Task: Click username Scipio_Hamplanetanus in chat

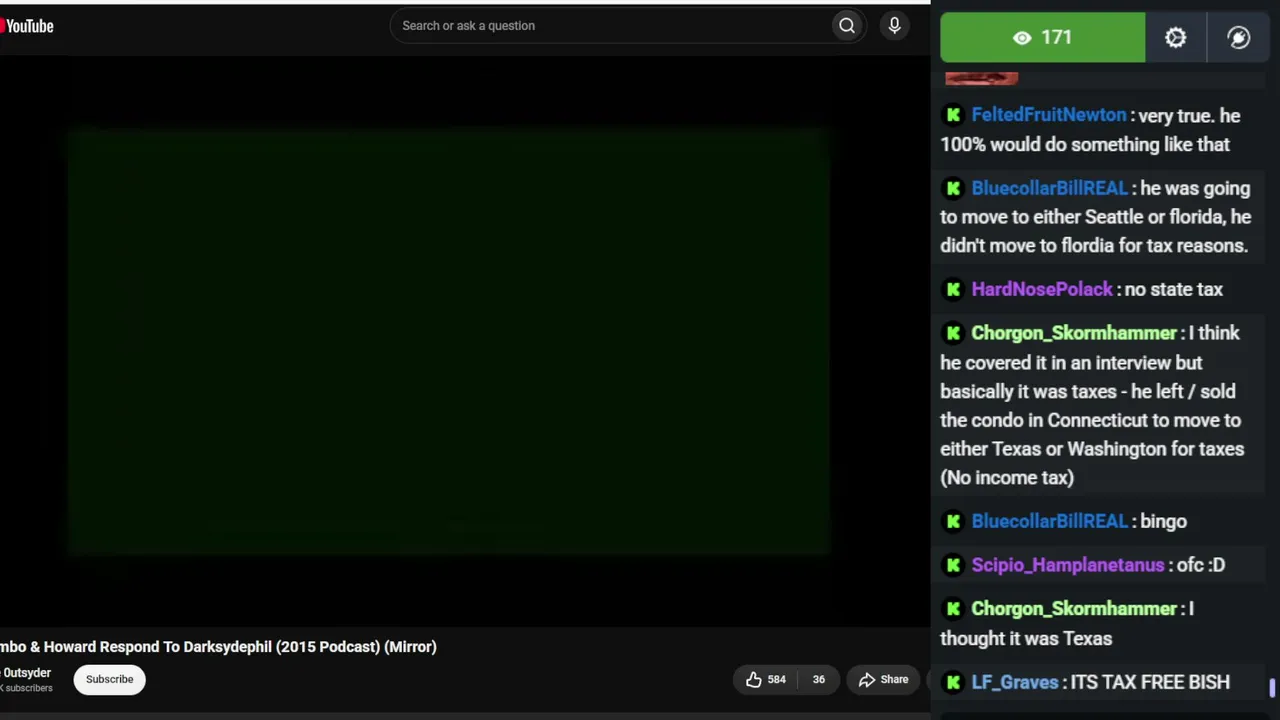Action: pyautogui.click(x=1068, y=565)
